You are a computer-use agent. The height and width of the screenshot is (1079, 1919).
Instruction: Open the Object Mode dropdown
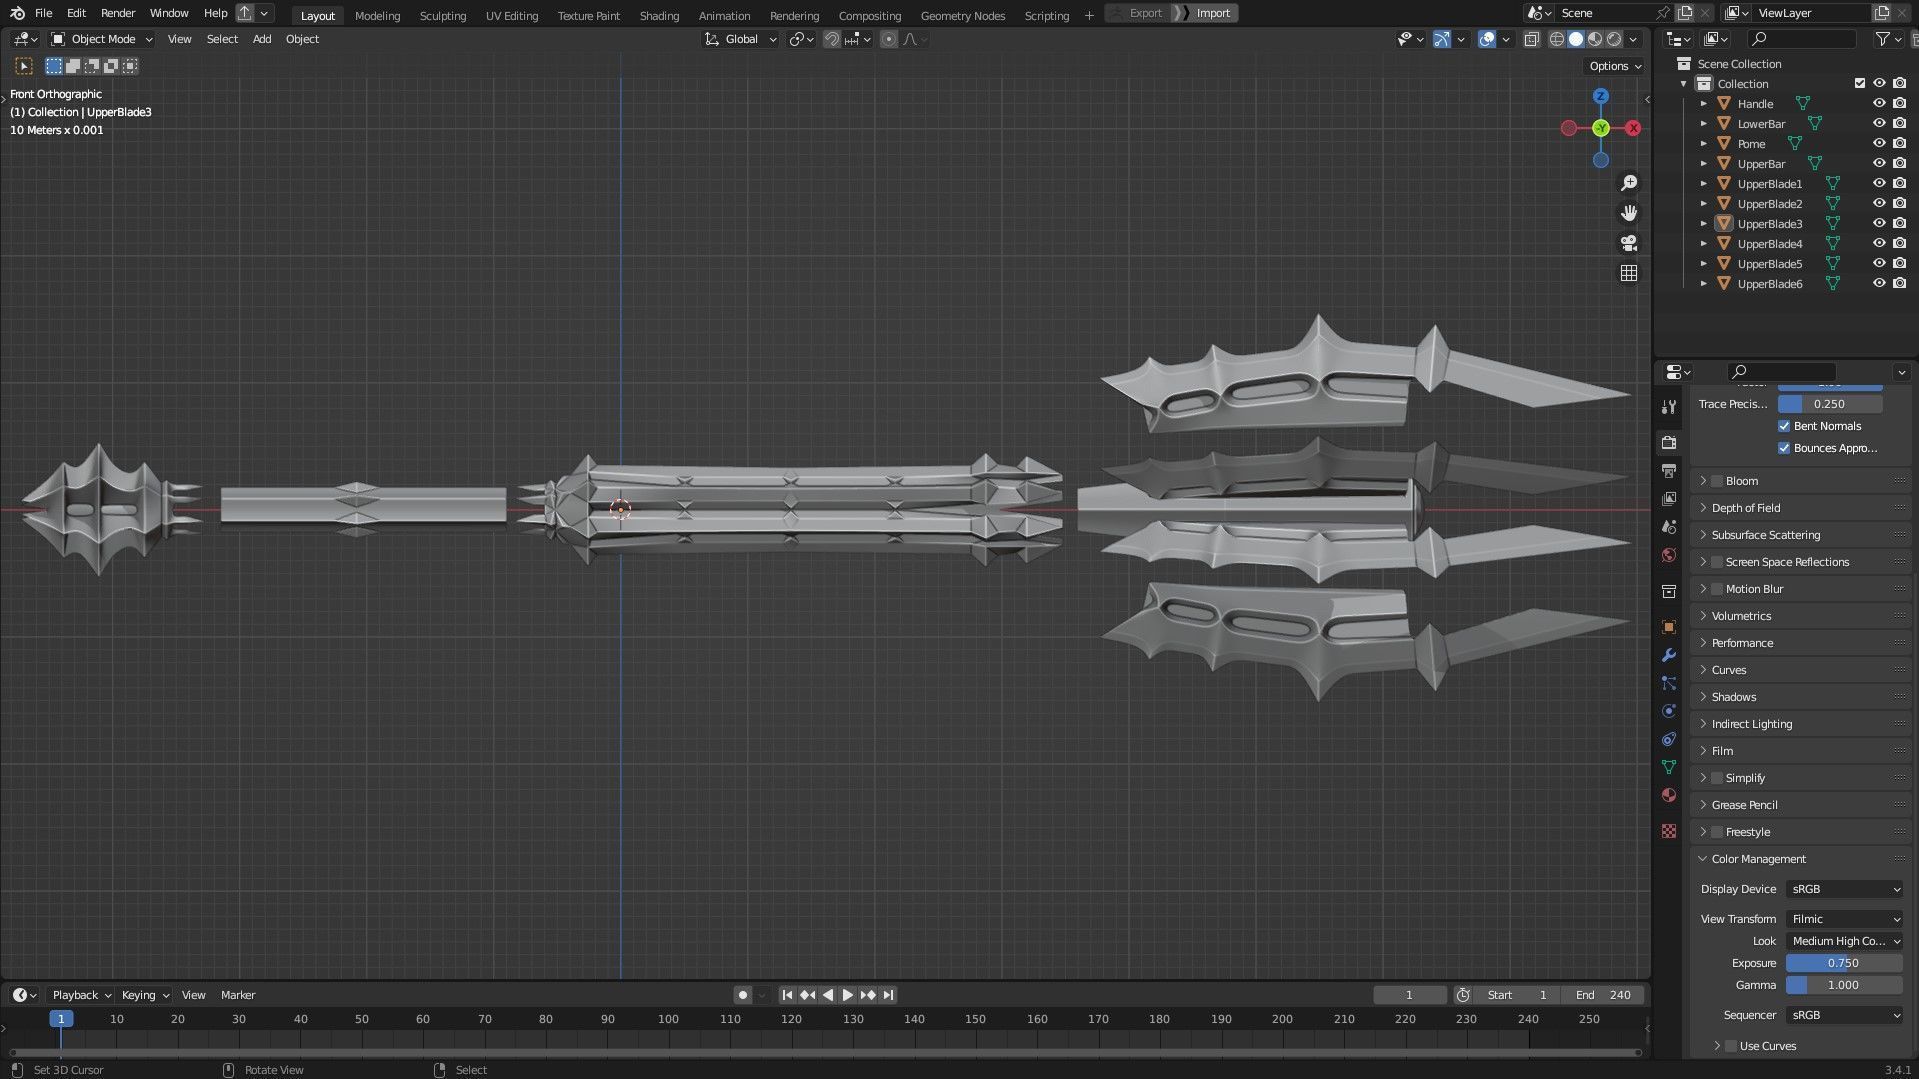click(102, 39)
